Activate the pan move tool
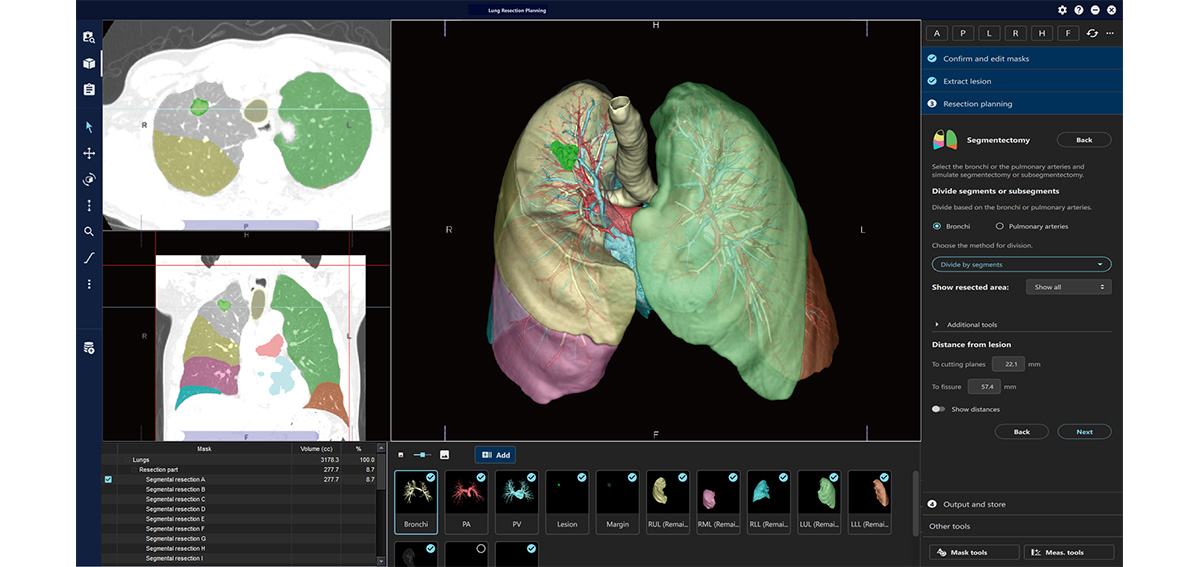Screen dimensions: 1200x567 [89, 153]
